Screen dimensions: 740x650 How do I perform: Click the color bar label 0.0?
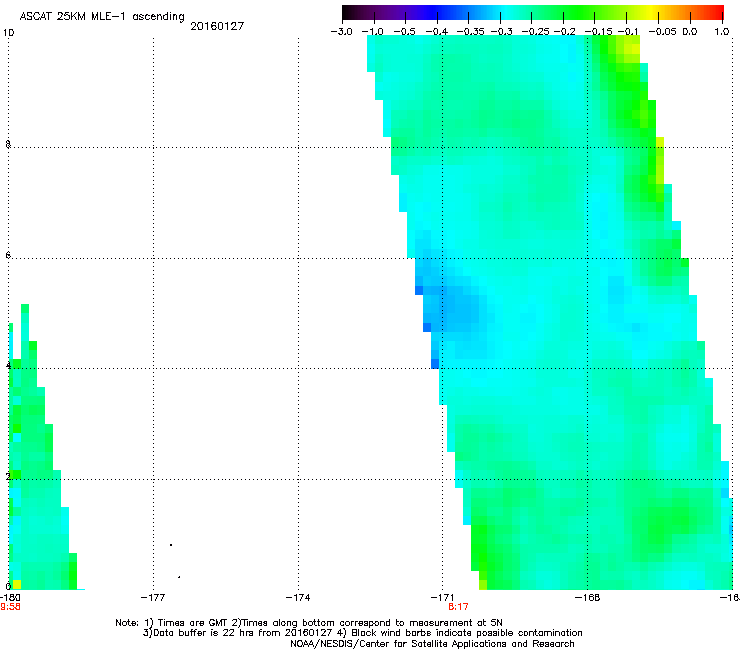coord(690,32)
